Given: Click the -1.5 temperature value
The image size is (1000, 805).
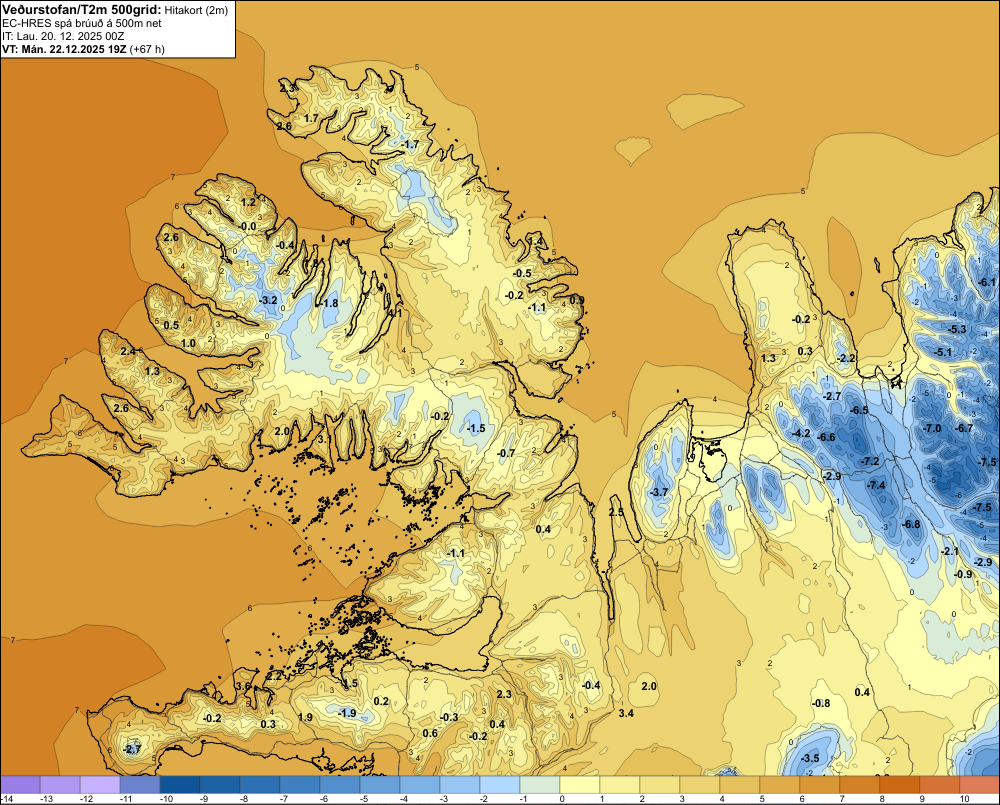Looking at the screenshot, I should (x=476, y=428).
